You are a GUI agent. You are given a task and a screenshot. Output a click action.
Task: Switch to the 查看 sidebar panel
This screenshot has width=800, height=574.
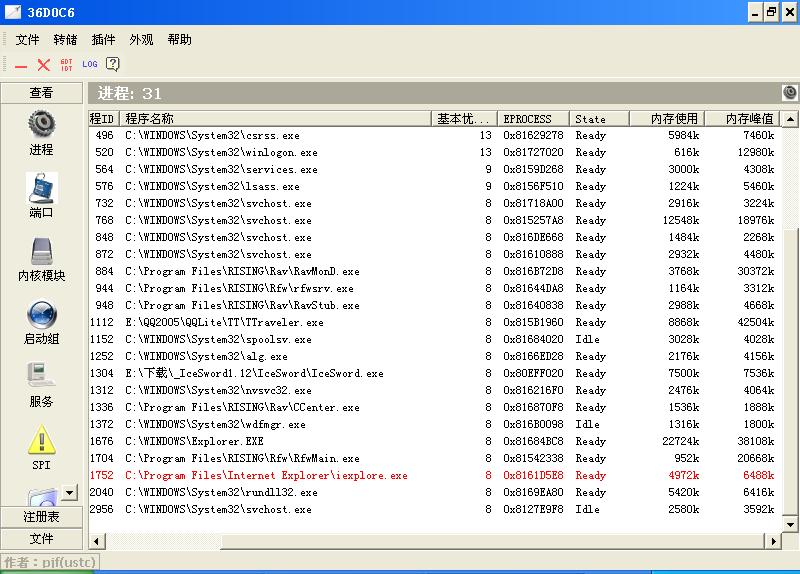tap(41, 93)
